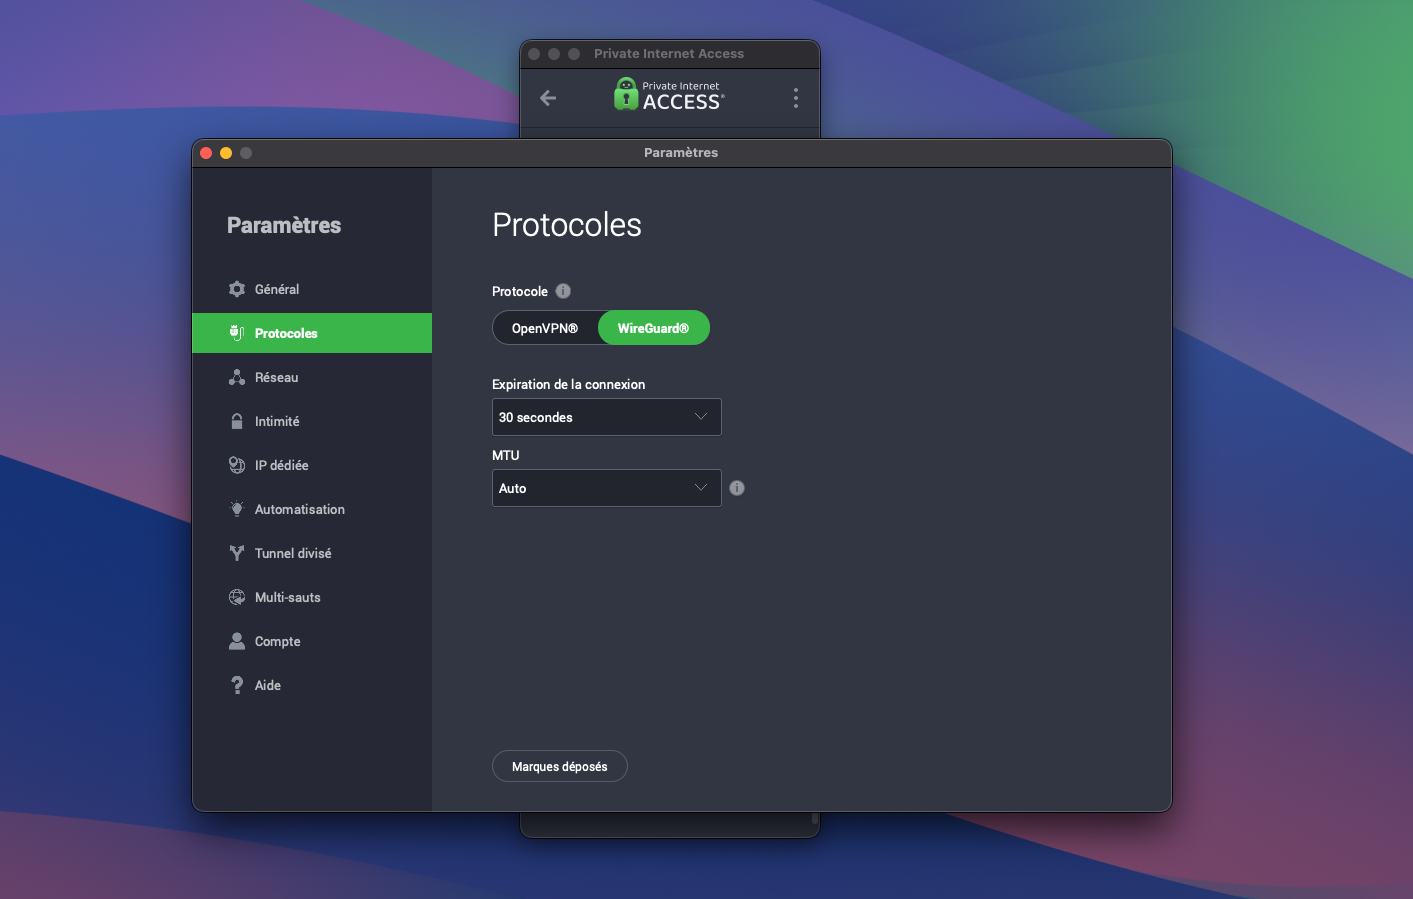Click the Intimité padlock icon

click(x=237, y=421)
